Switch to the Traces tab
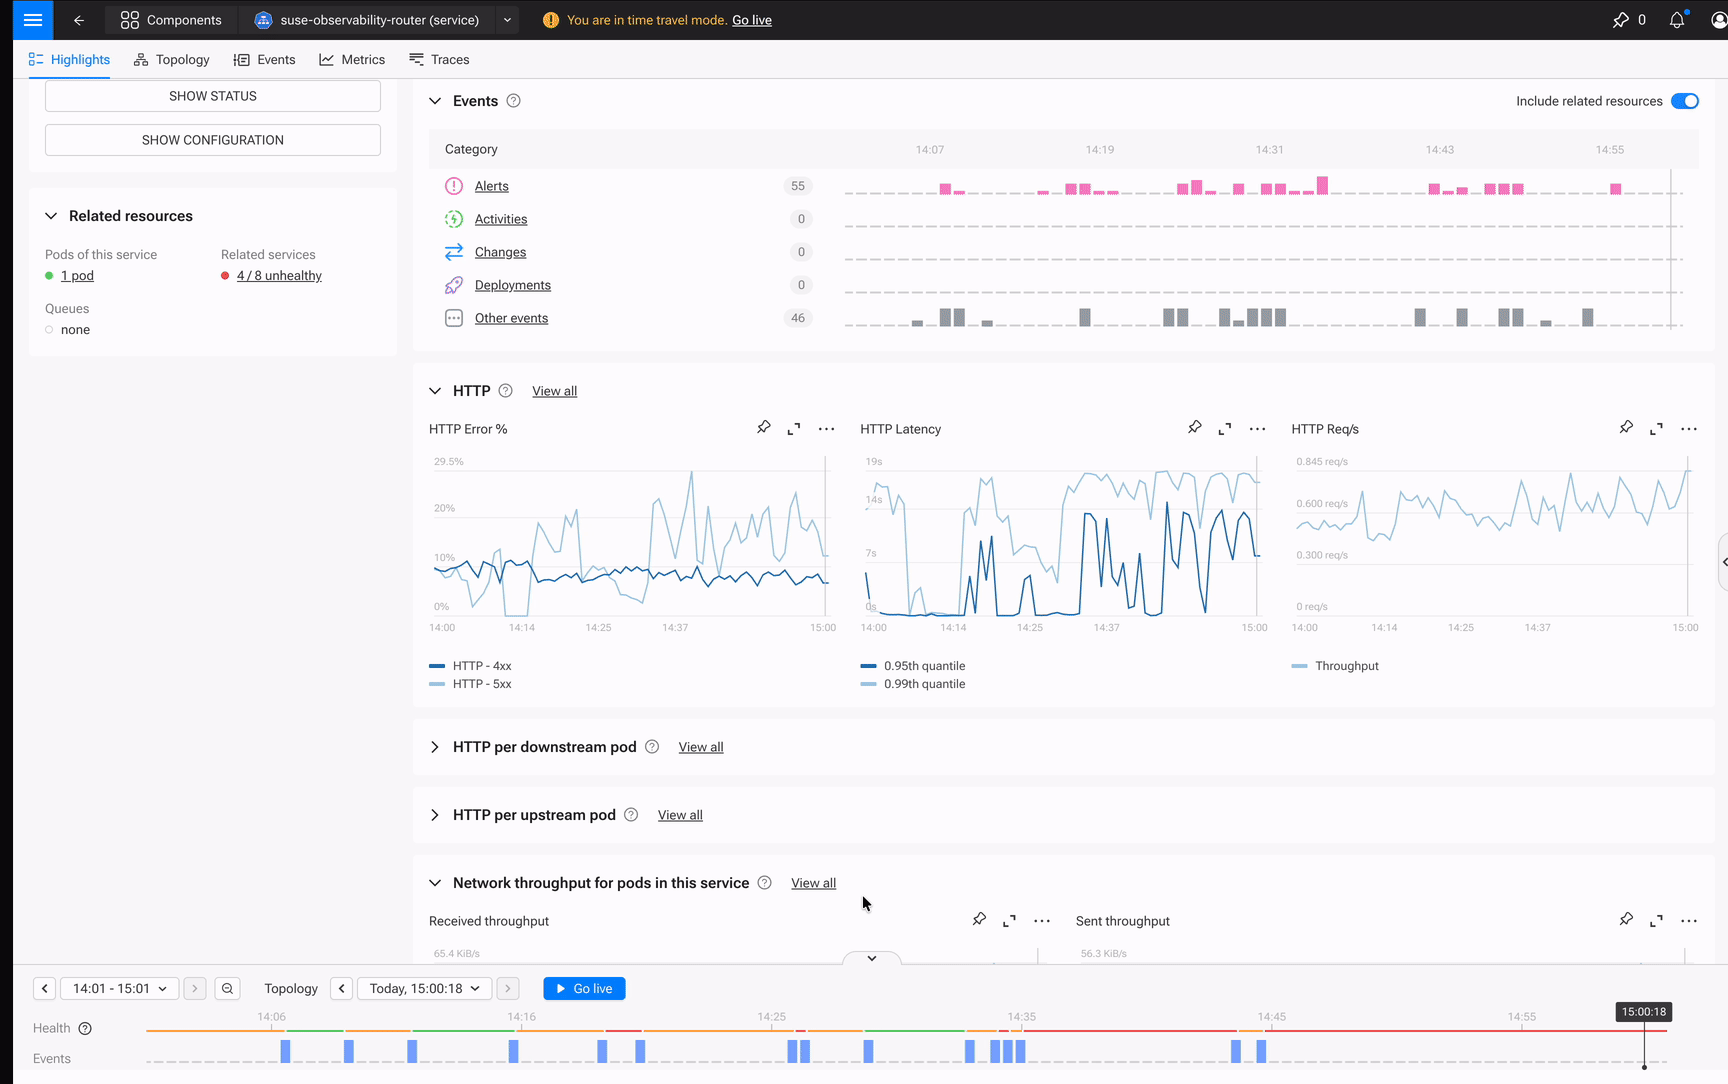1728x1084 pixels. [x=439, y=59]
